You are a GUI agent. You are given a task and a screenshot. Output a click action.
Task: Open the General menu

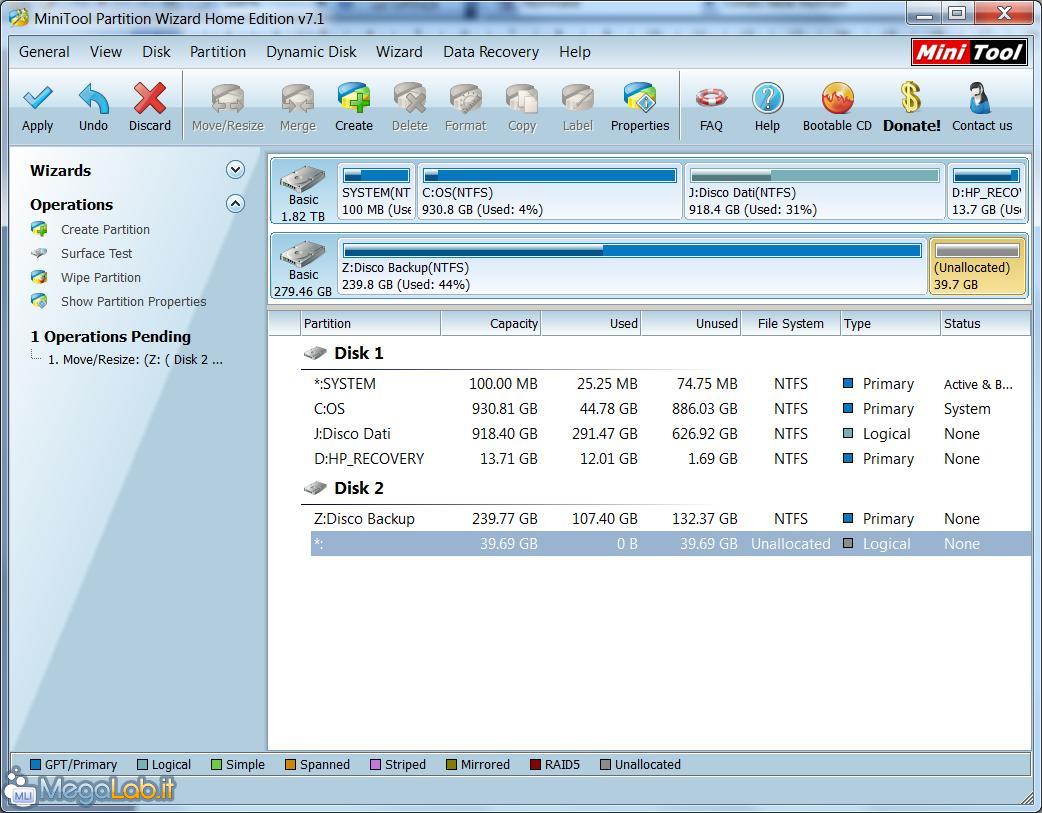click(44, 52)
